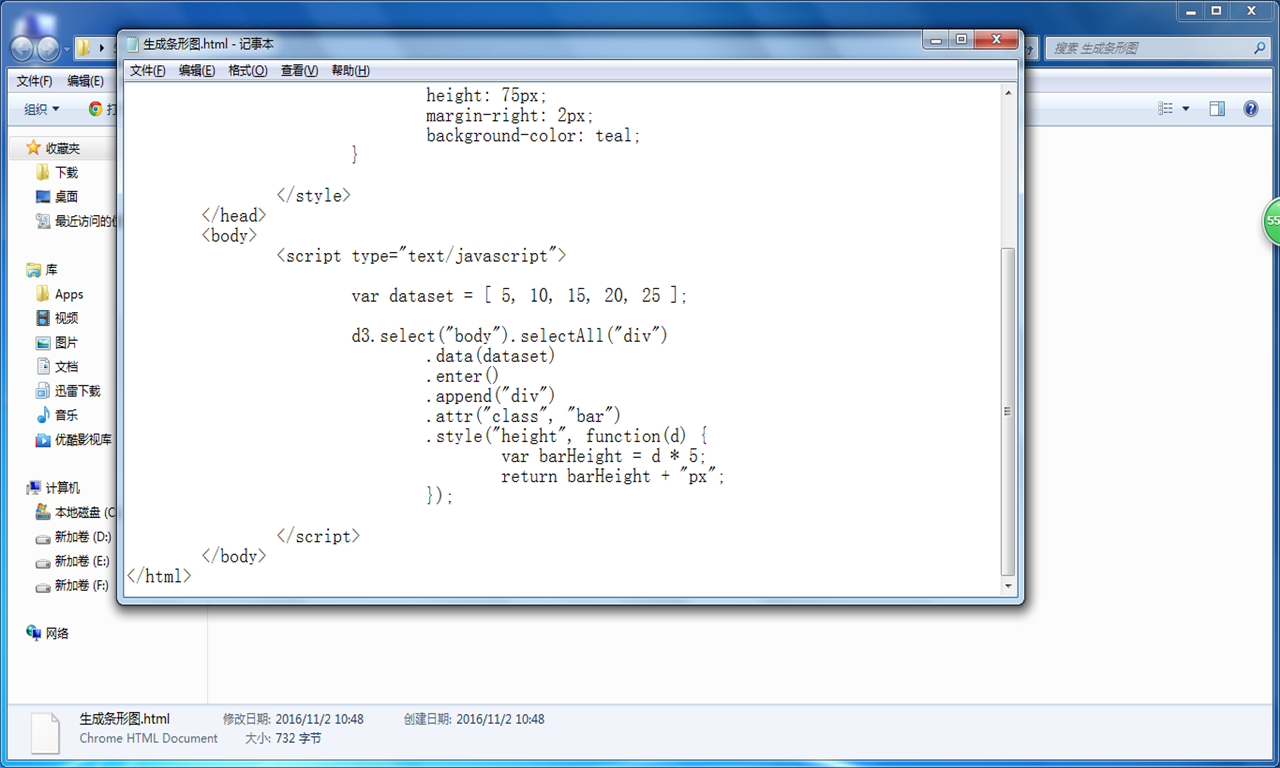The height and width of the screenshot is (768, 1280).
Task: Click the 本地磁盘 (C:) drive icon
Action: 43,512
